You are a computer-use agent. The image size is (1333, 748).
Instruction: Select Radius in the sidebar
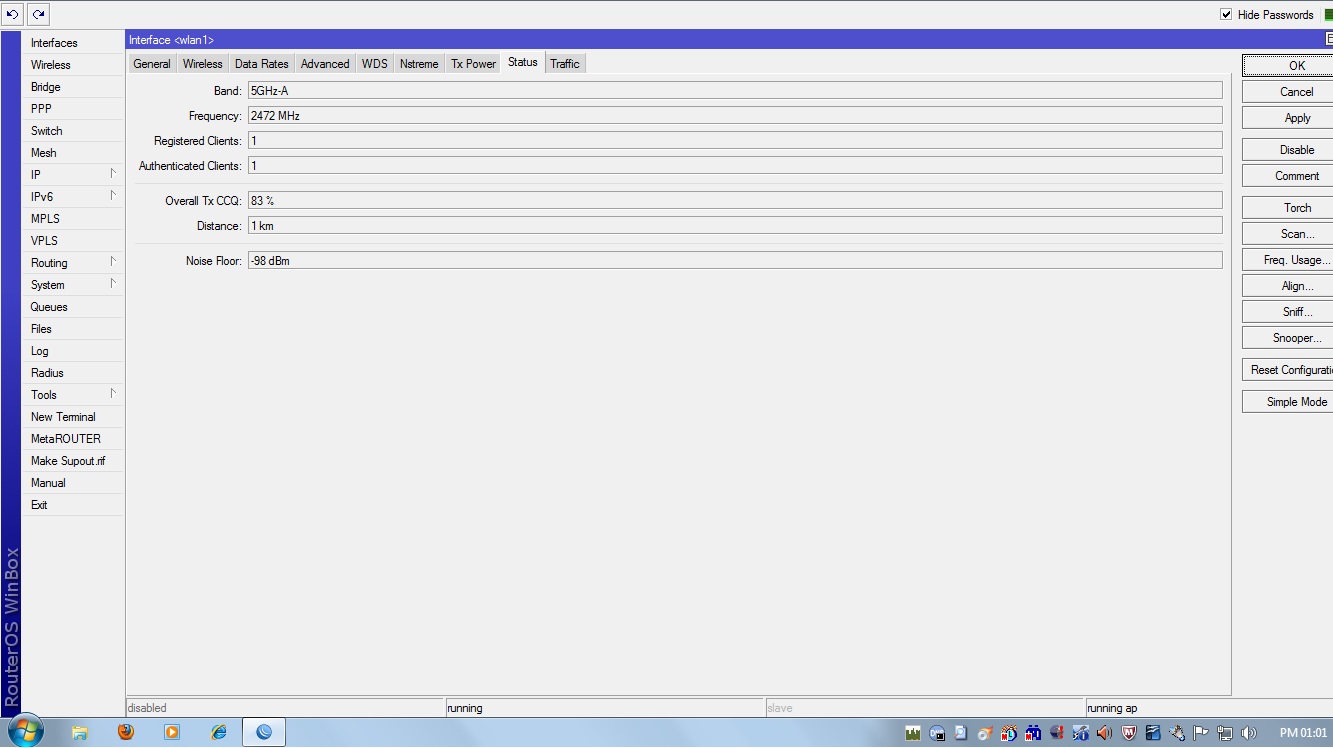(72, 373)
